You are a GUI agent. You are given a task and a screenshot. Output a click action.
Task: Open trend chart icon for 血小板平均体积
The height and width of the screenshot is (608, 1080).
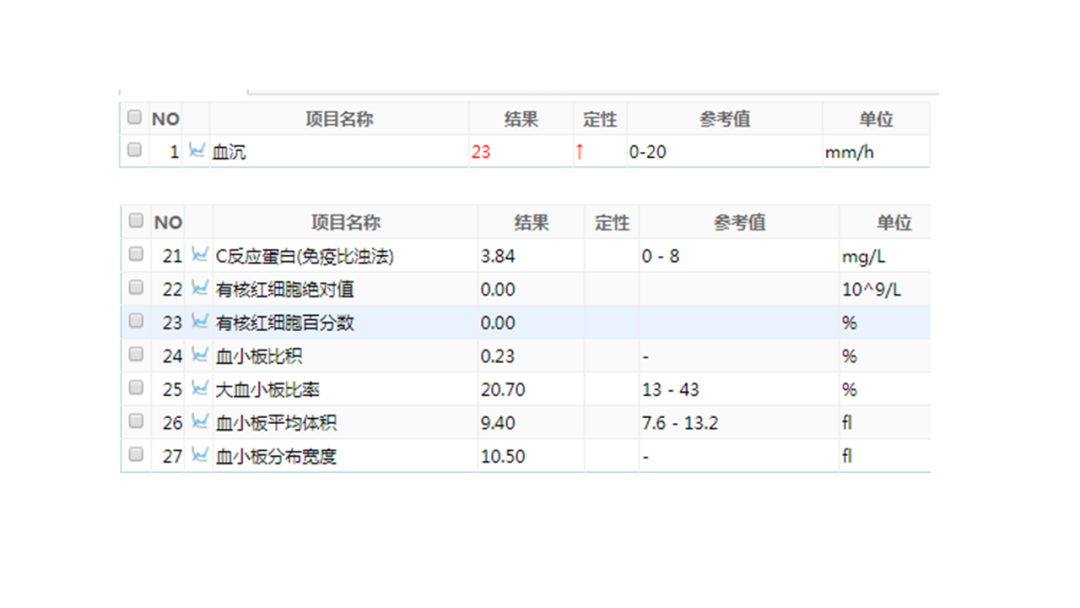tap(200, 421)
